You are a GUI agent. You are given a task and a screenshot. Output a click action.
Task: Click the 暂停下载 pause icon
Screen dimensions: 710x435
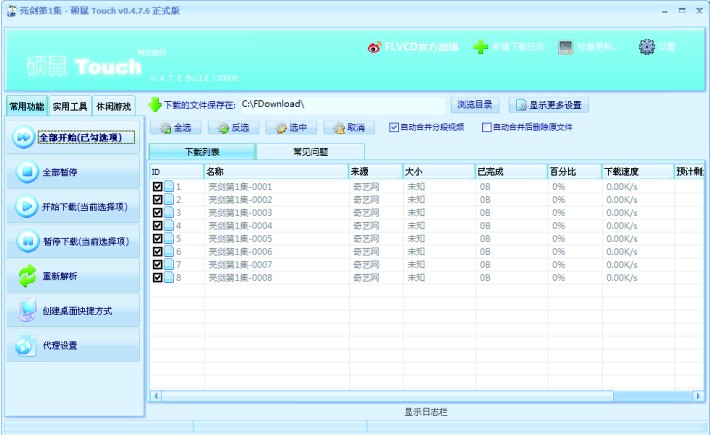pos(28,241)
